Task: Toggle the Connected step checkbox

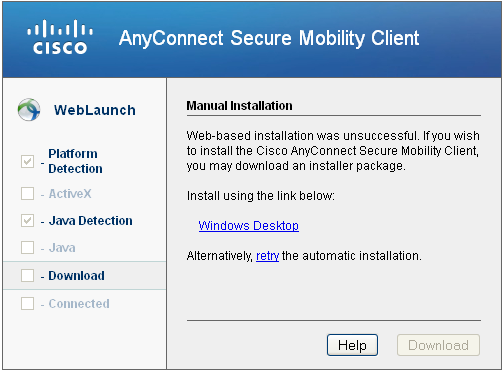Action: coord(27,304)
